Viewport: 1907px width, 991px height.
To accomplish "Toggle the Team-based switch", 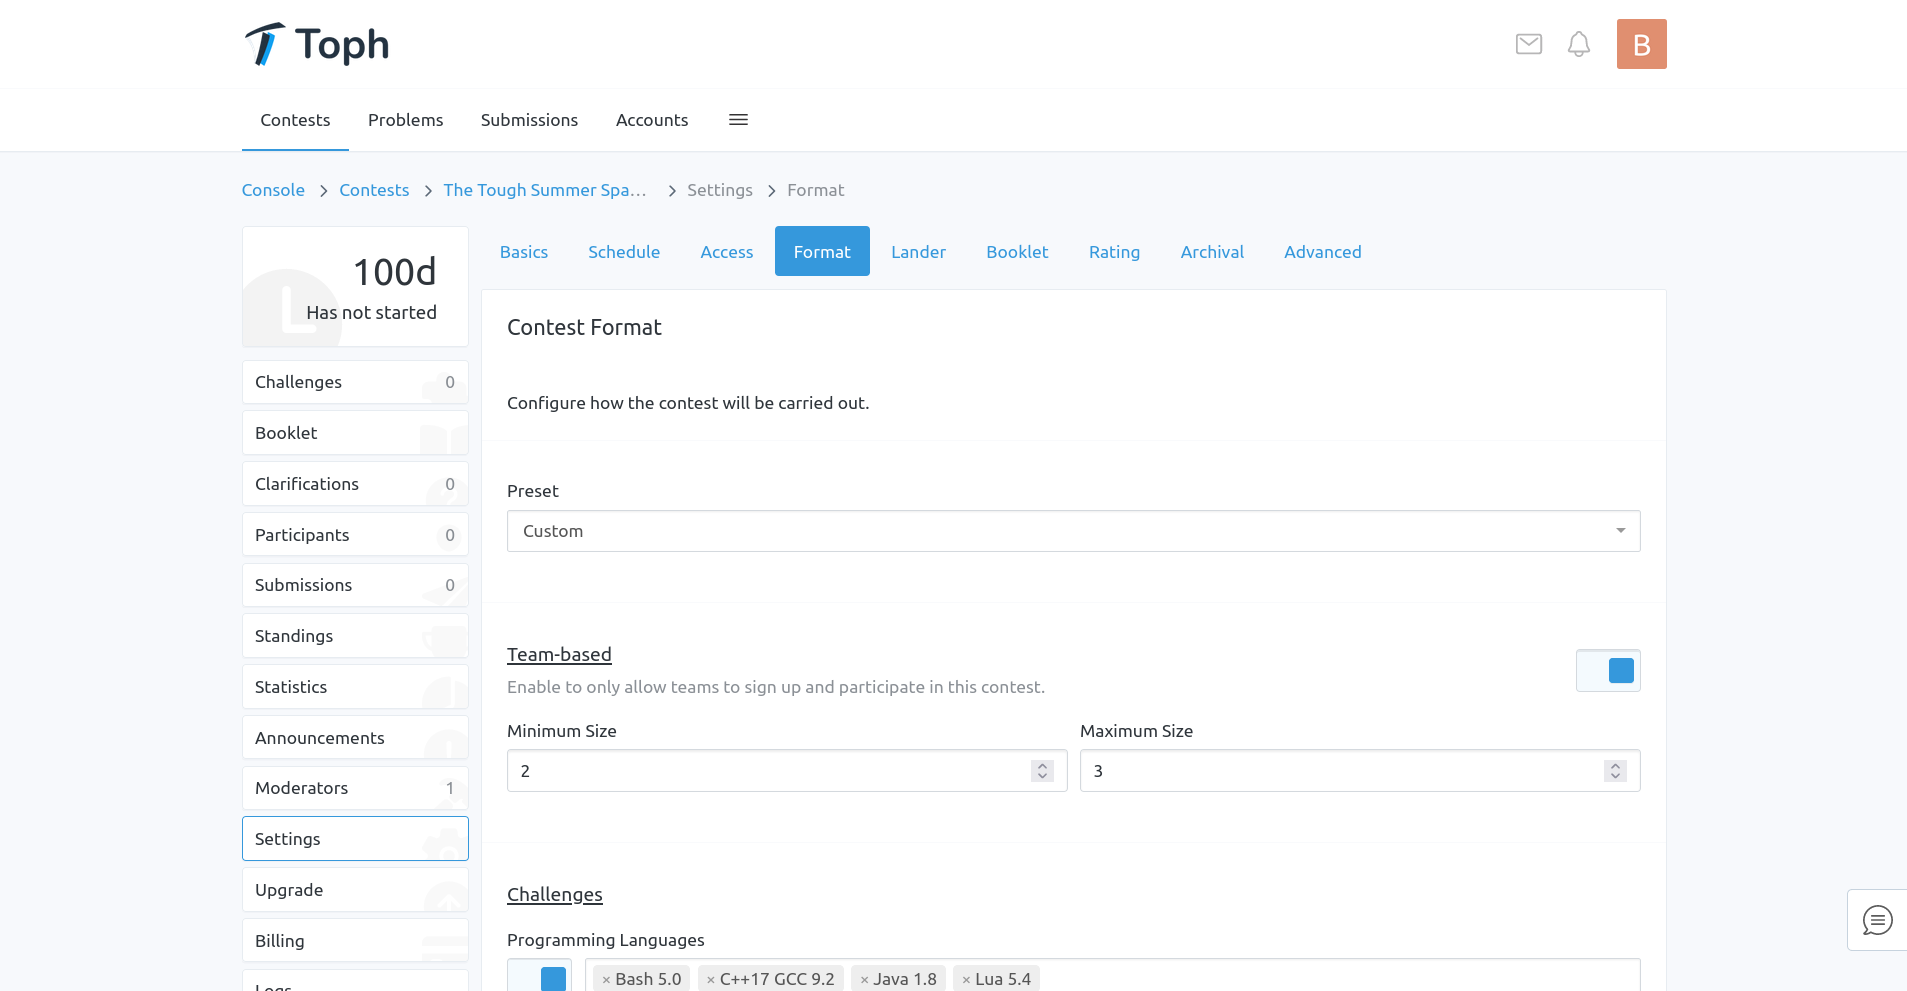I will click(1608, 670).
